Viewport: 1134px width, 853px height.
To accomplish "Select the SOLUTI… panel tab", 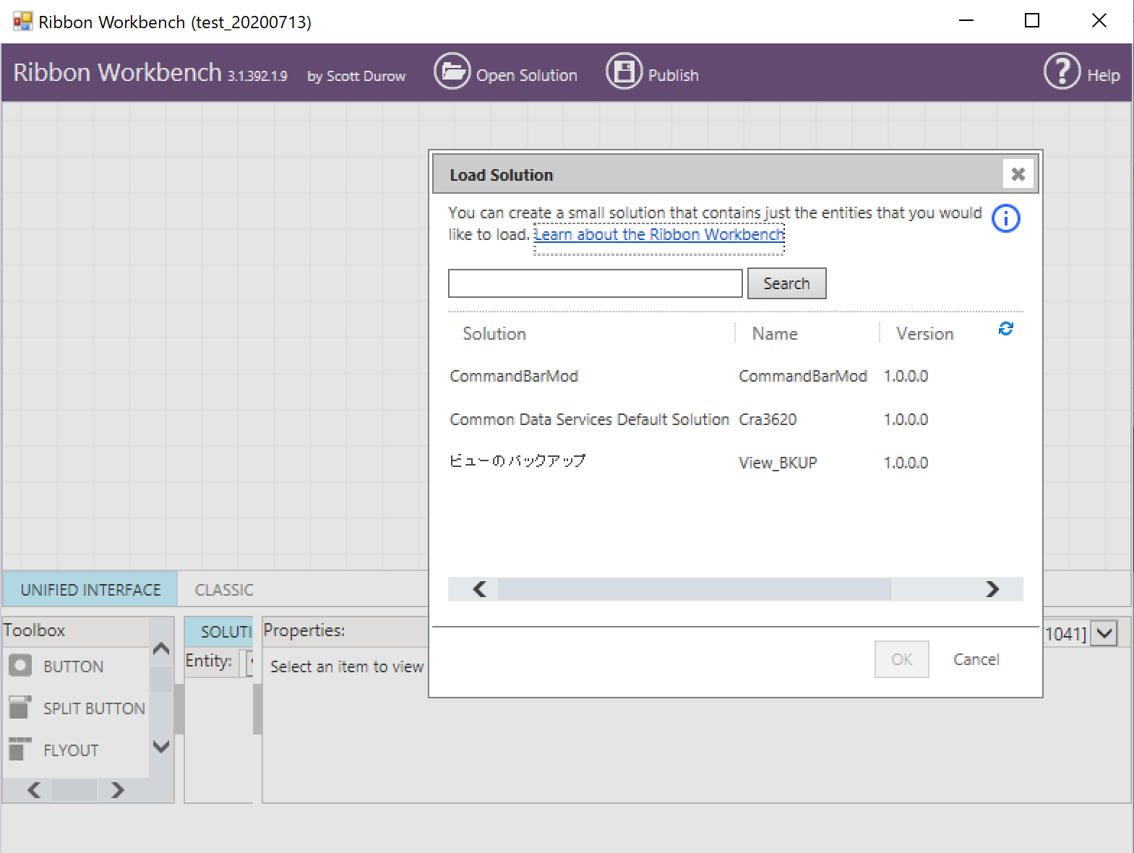I will 219,632.
